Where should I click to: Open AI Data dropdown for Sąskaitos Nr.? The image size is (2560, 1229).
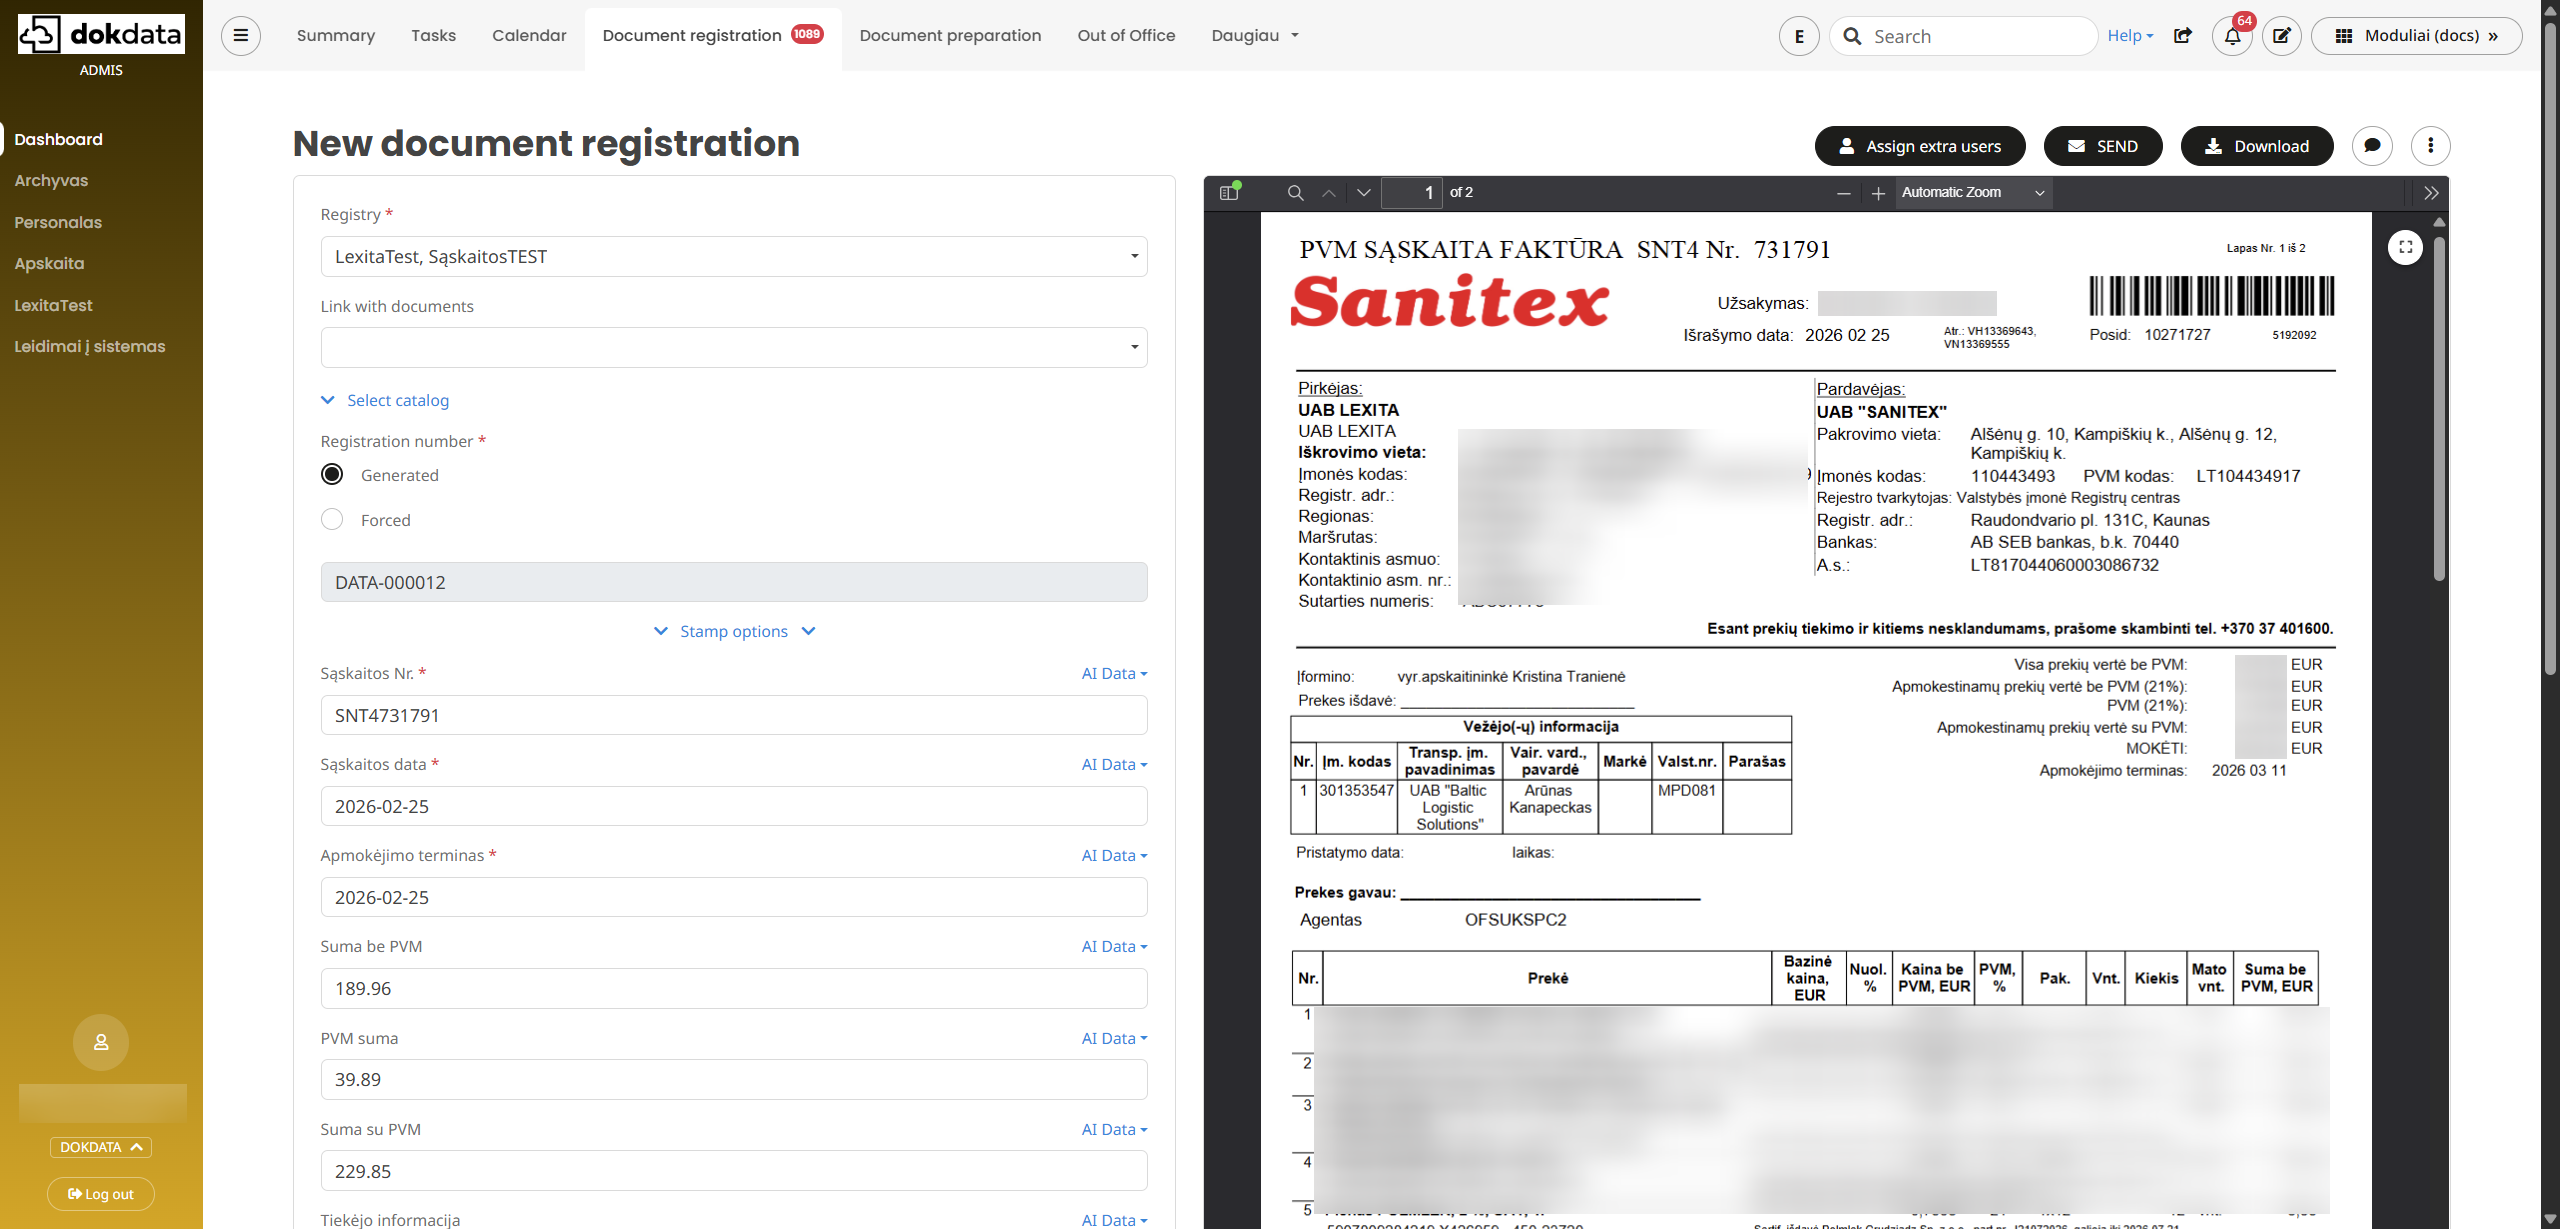pos(1114,674)
